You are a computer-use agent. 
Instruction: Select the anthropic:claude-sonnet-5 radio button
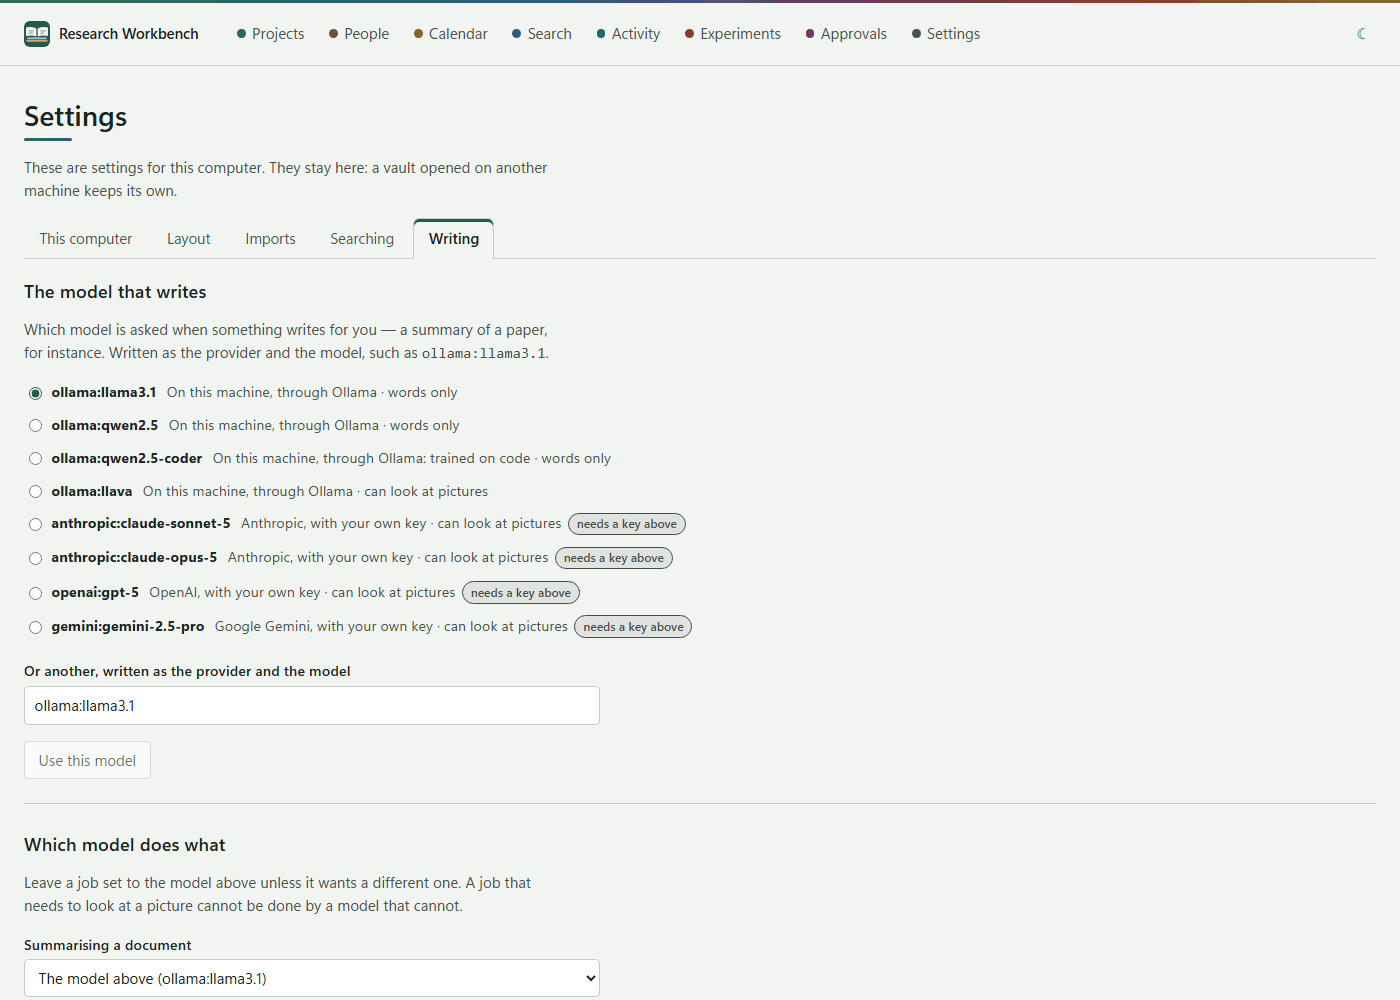tap(36, 524)
